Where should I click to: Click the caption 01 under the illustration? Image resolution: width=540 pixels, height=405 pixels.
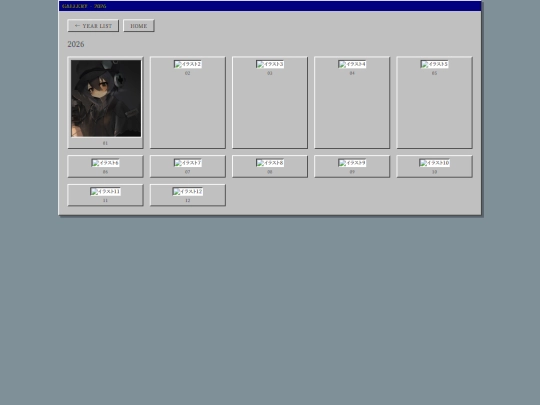[105, 143]
